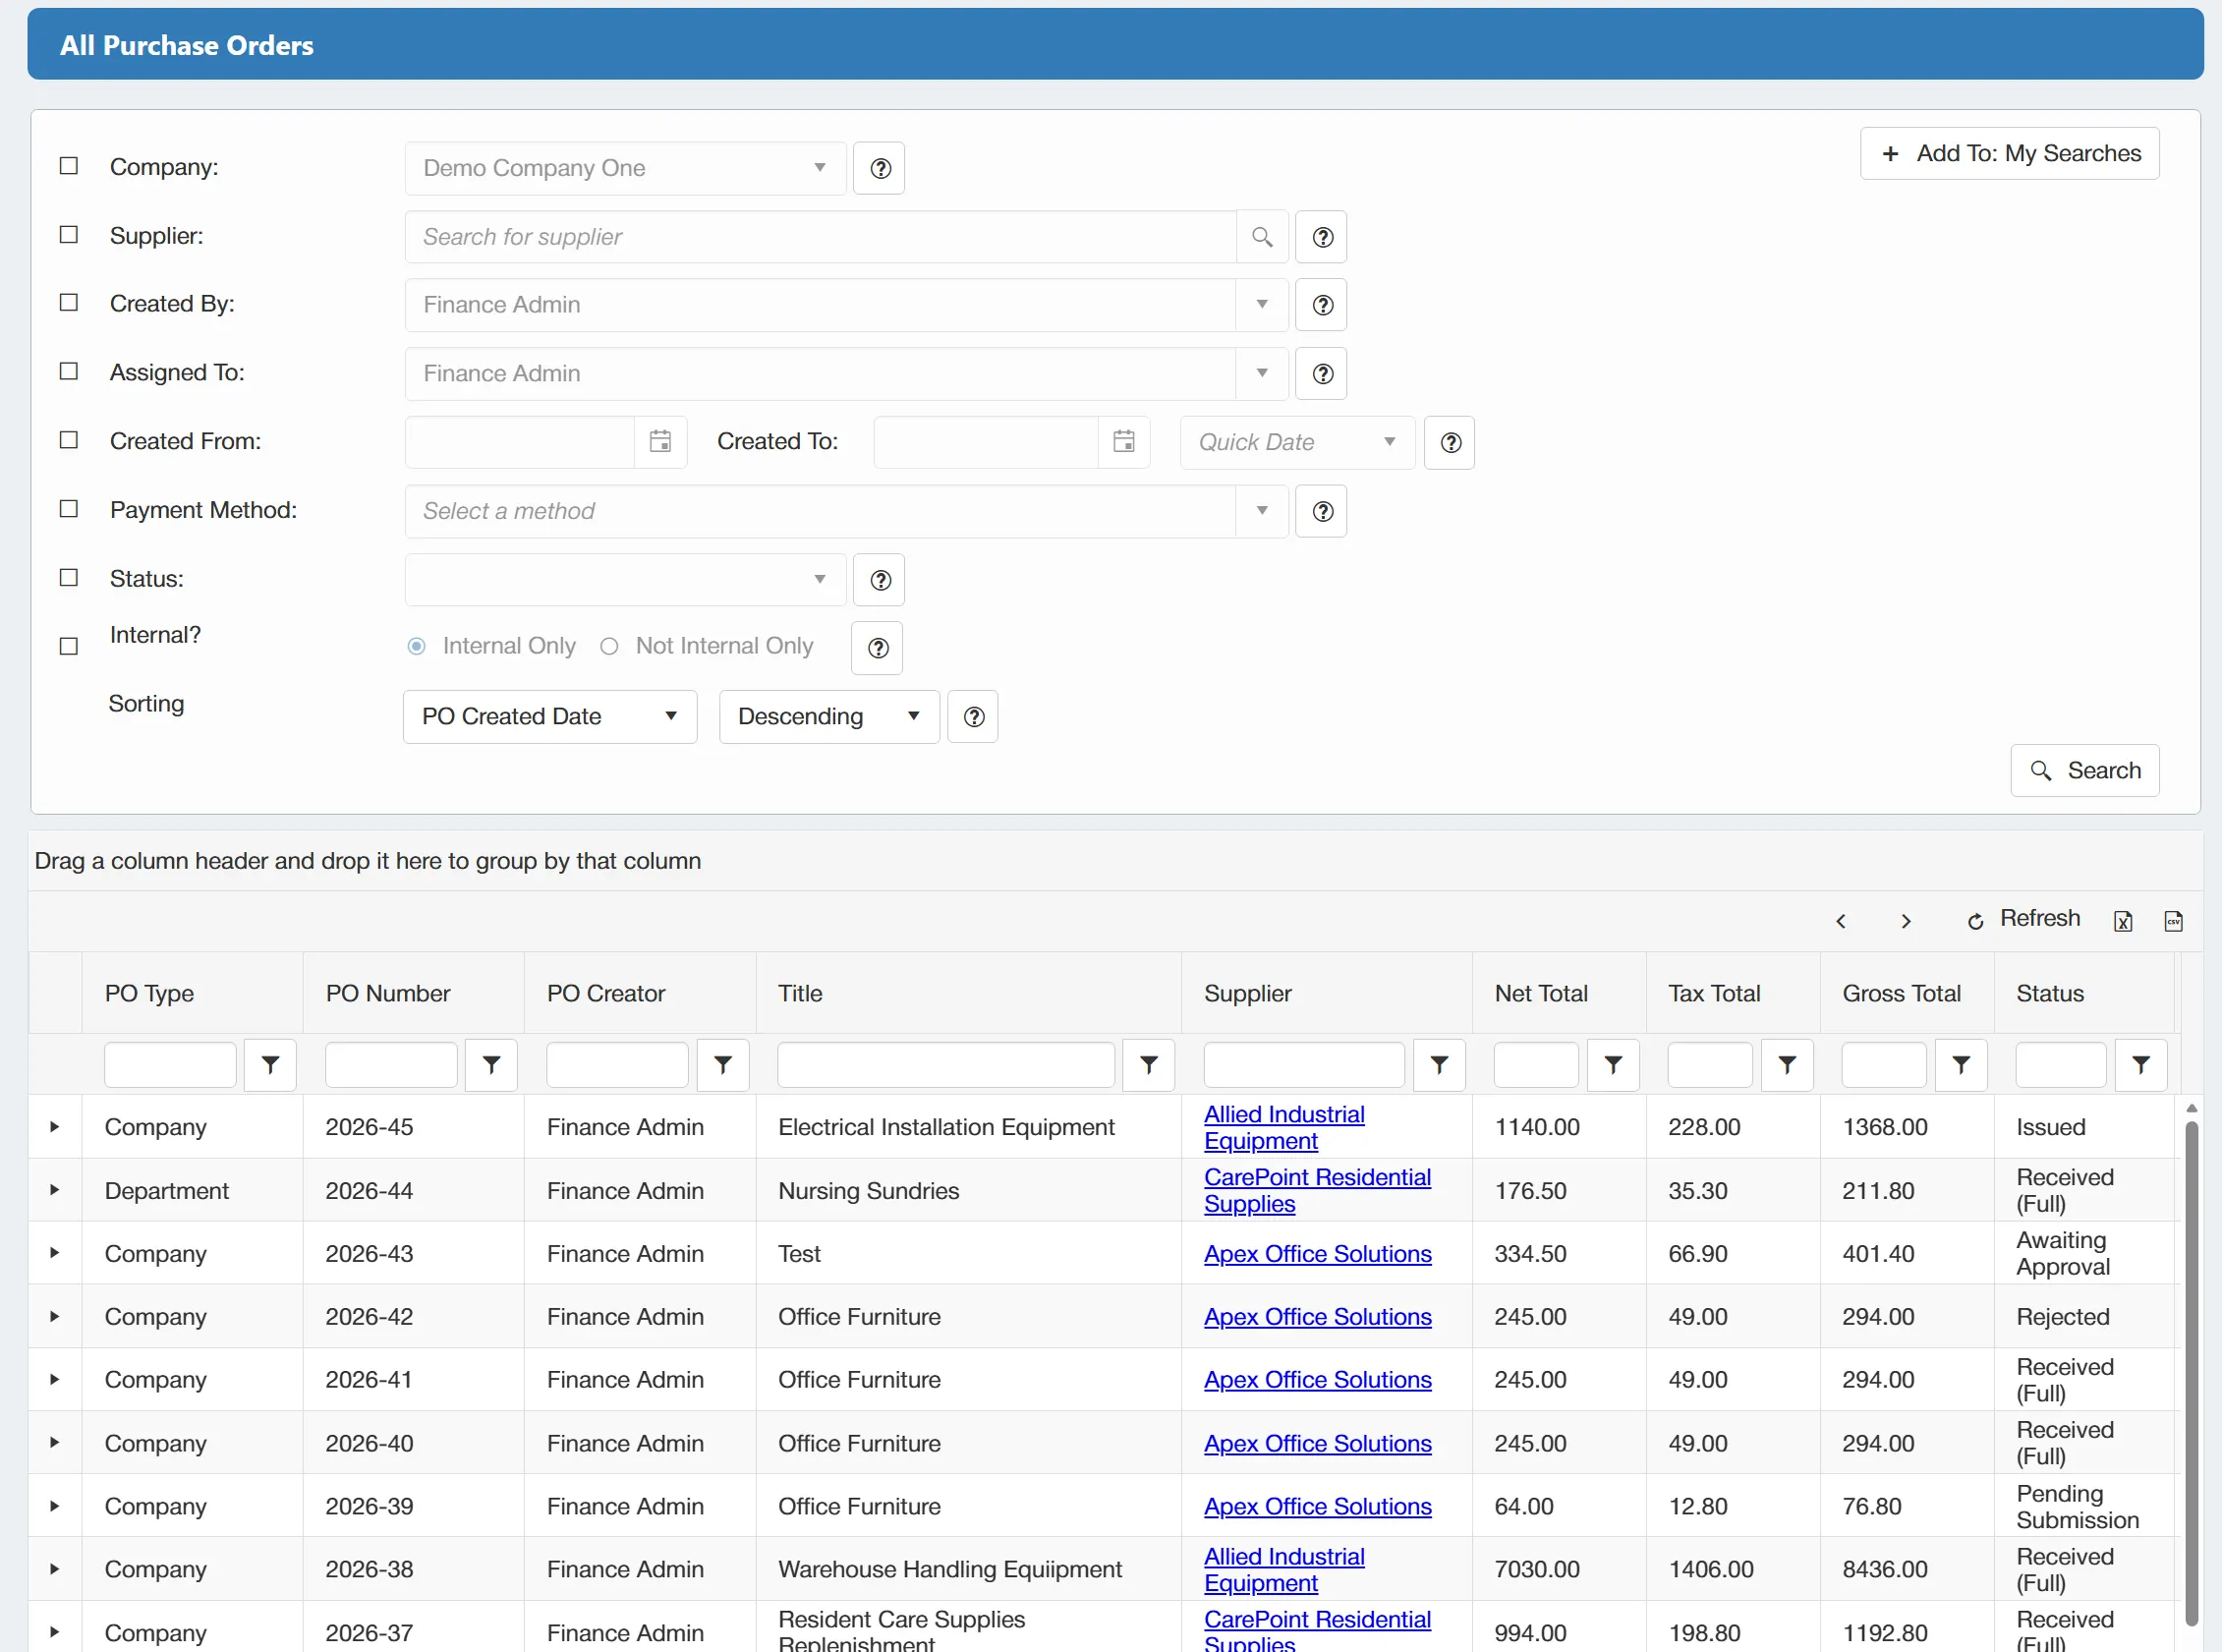Open help for the Internal option
Screen dimensions: 2222x1652
[x=878, y=648]
